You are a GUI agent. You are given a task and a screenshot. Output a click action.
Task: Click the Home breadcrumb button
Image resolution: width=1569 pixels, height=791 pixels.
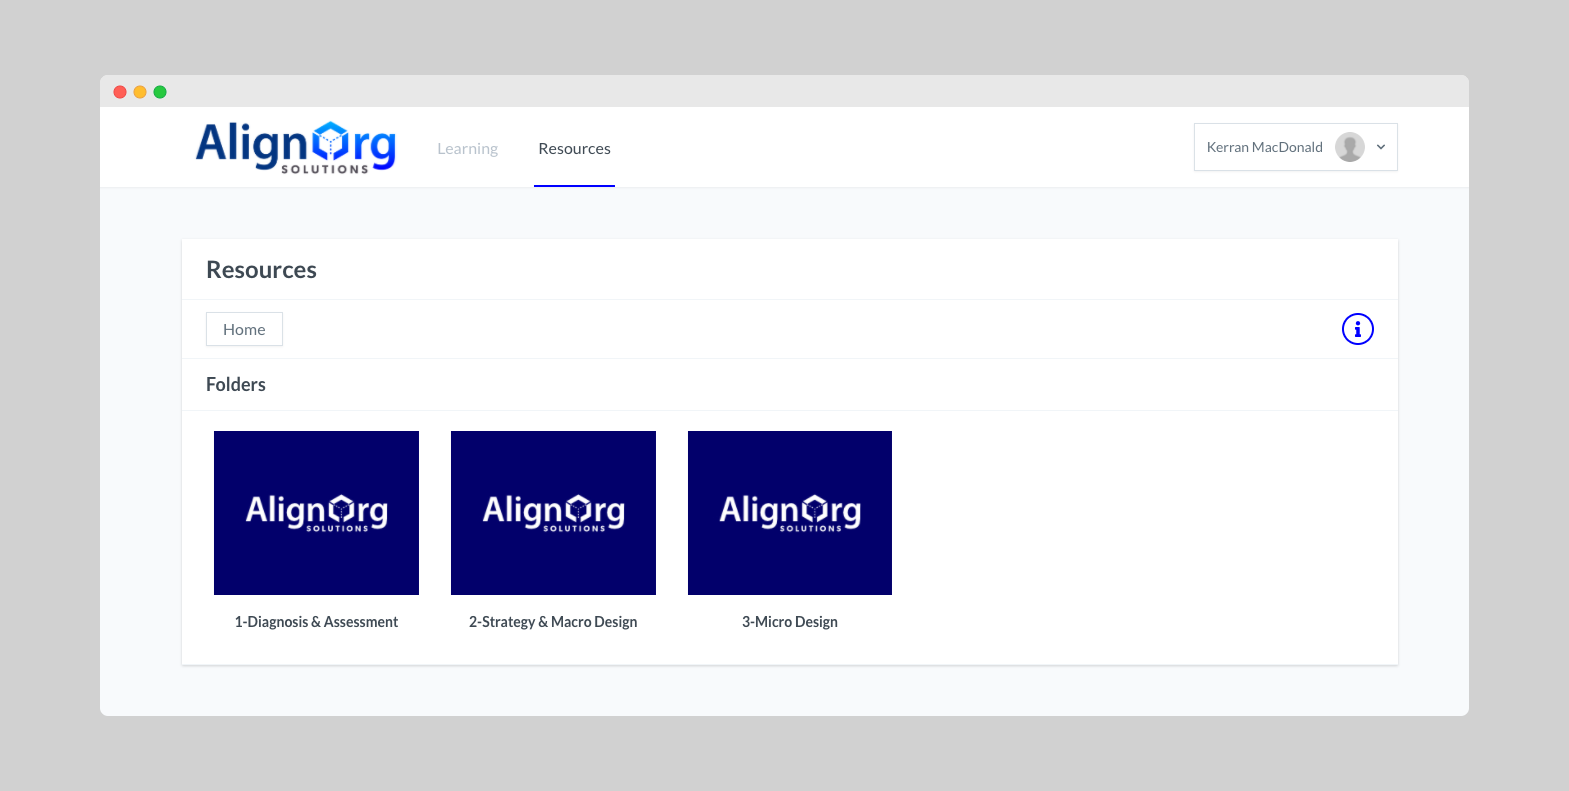(244, 329)
